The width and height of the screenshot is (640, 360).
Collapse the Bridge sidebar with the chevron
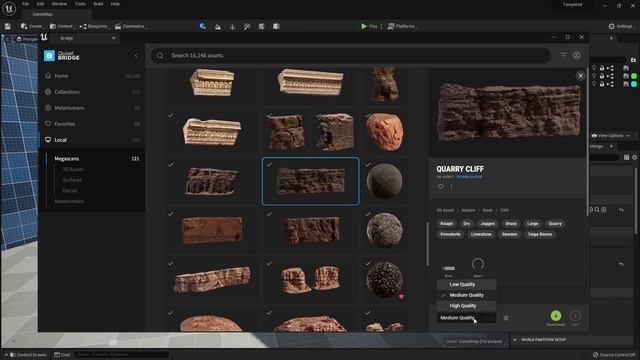136,56
